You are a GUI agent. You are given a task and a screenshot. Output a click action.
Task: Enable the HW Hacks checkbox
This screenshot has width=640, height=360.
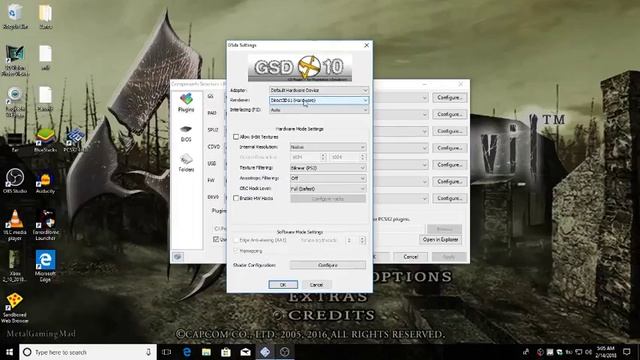pyautogui.click(x=236, y=198)
